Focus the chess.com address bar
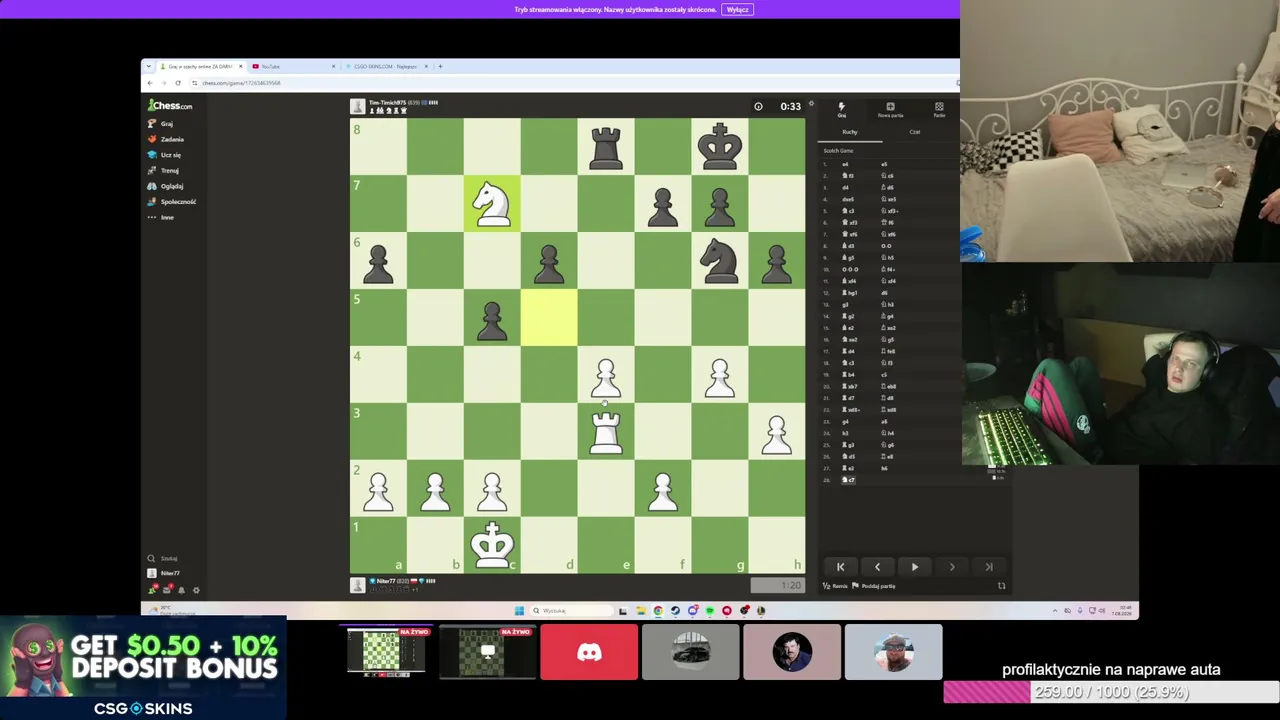This screenshot has height=720, width=1280. 240,83
